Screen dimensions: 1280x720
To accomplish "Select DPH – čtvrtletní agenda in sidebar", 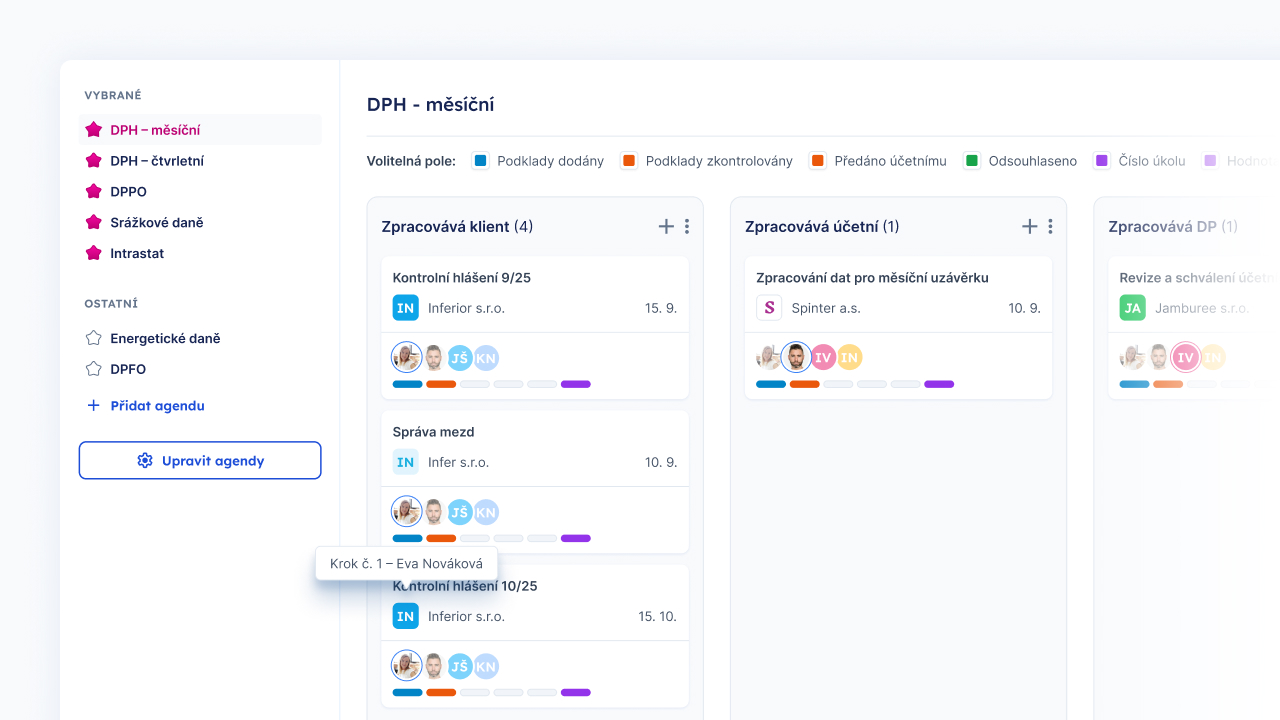I will (x=157, y=161).
